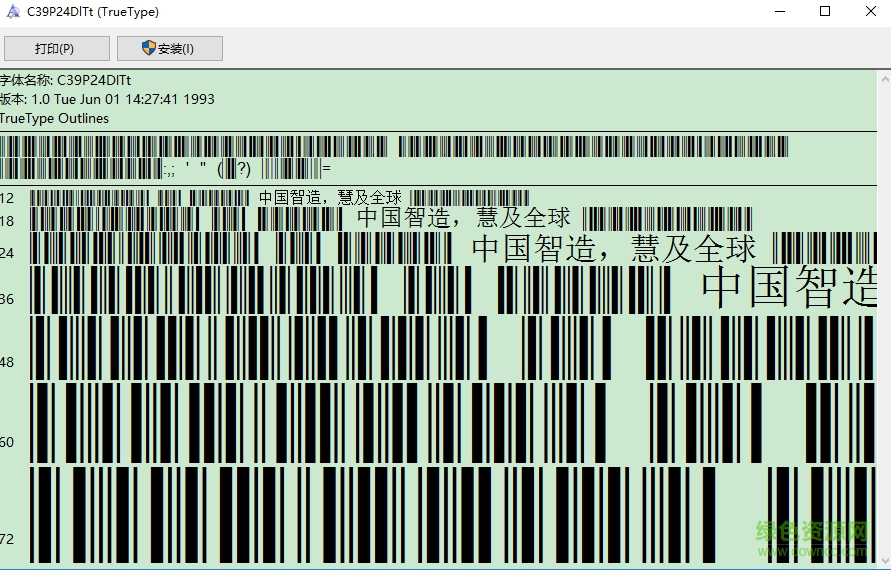Minimize the font viewer window
The image size is (891, 570).
click(x=780, y=11)
